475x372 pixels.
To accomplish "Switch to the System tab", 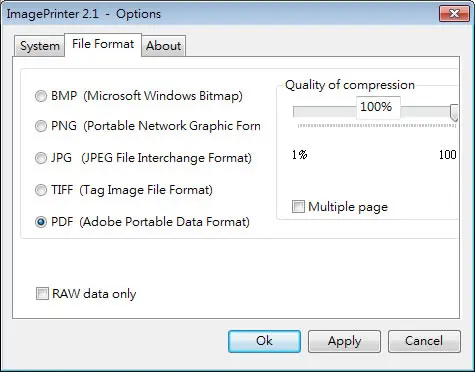I will [x=40, y=46].
